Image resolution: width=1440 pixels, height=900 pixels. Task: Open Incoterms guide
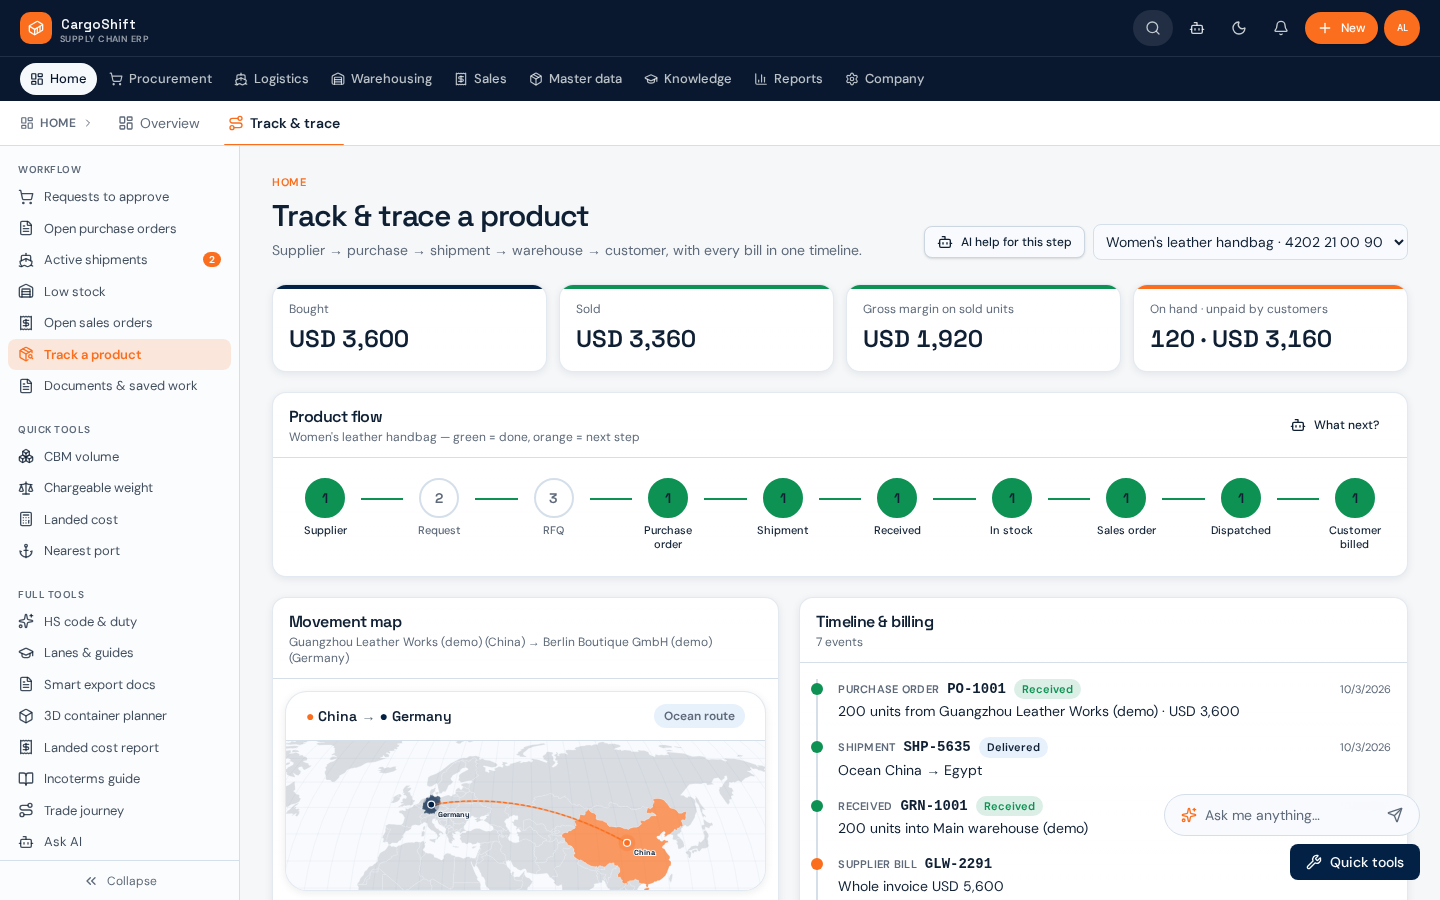pyautogui.click(x=119, y=779)
